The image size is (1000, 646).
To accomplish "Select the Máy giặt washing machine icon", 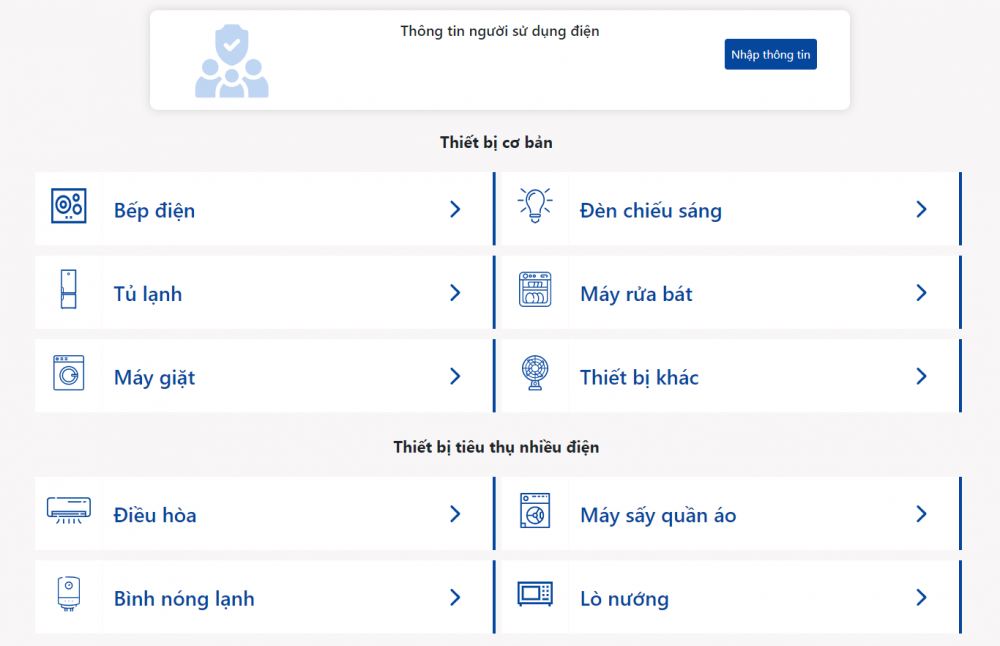I will pos(68,376).
